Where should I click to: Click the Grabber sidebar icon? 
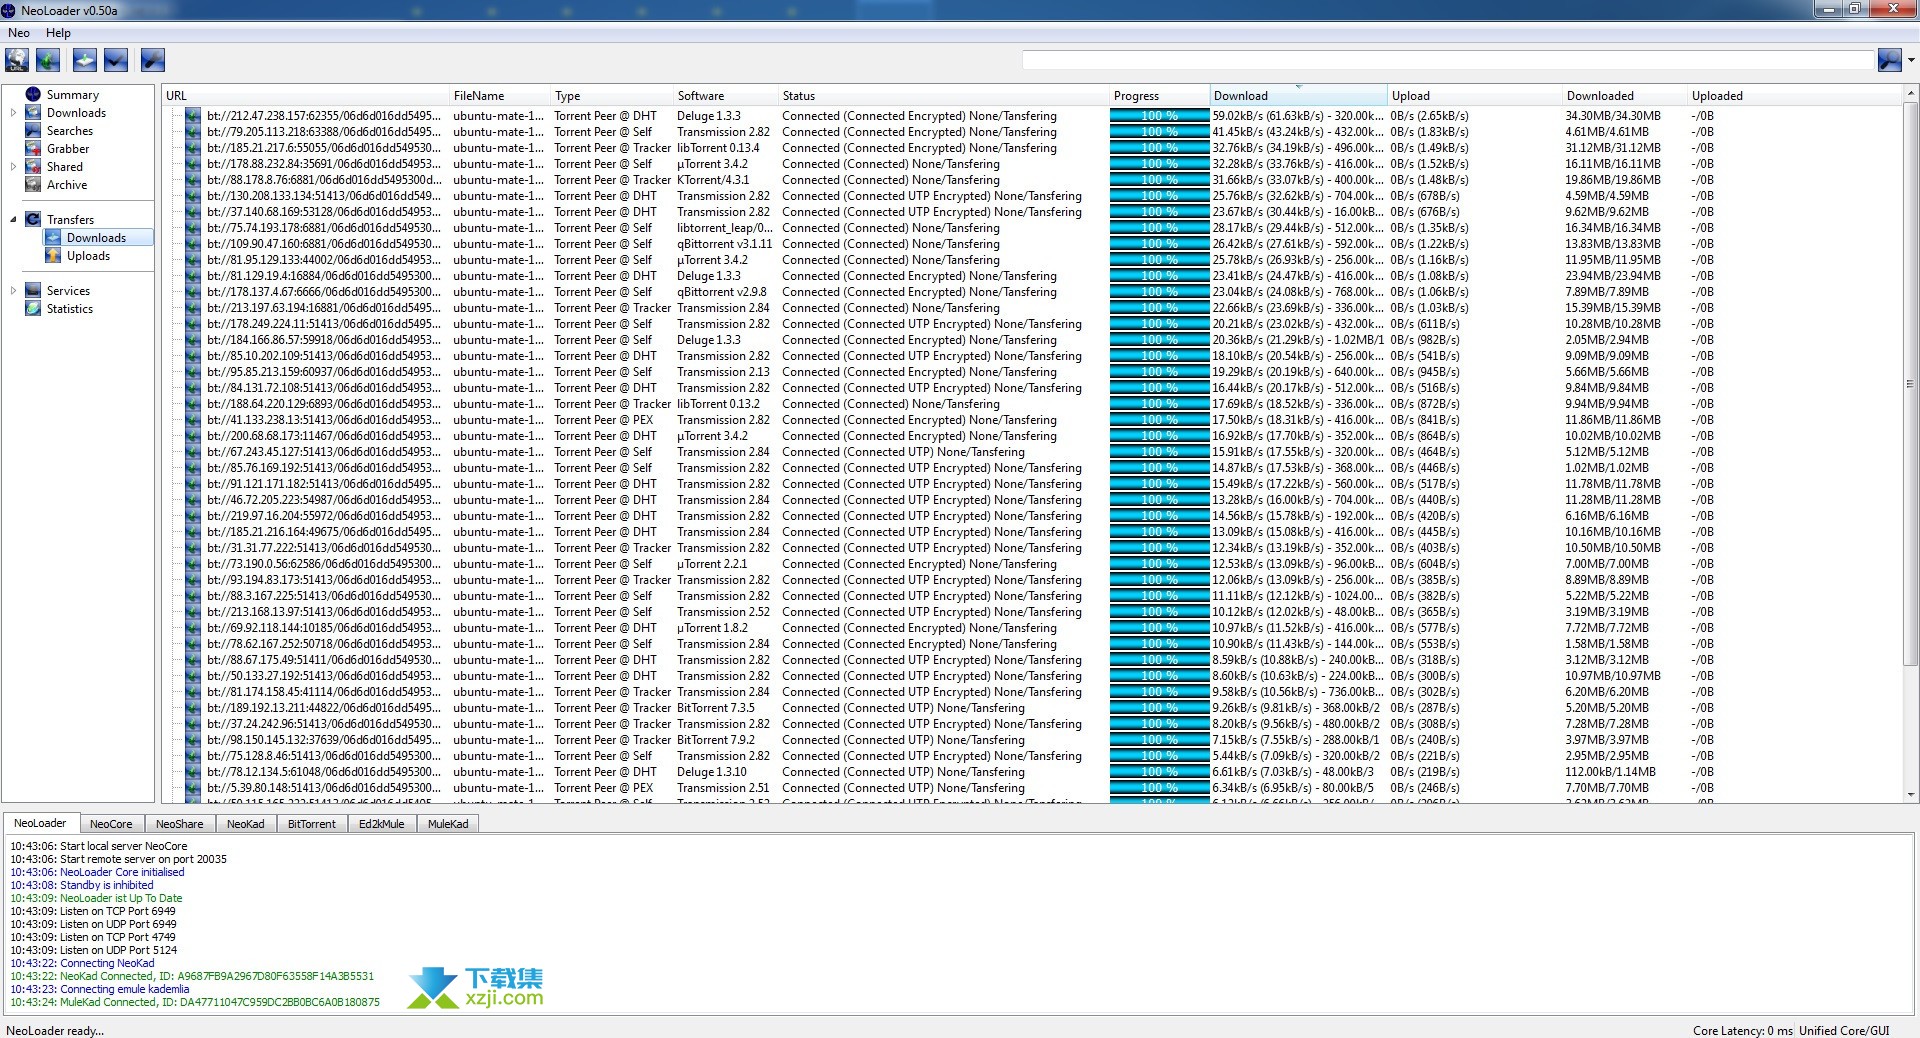coord(33,149)
